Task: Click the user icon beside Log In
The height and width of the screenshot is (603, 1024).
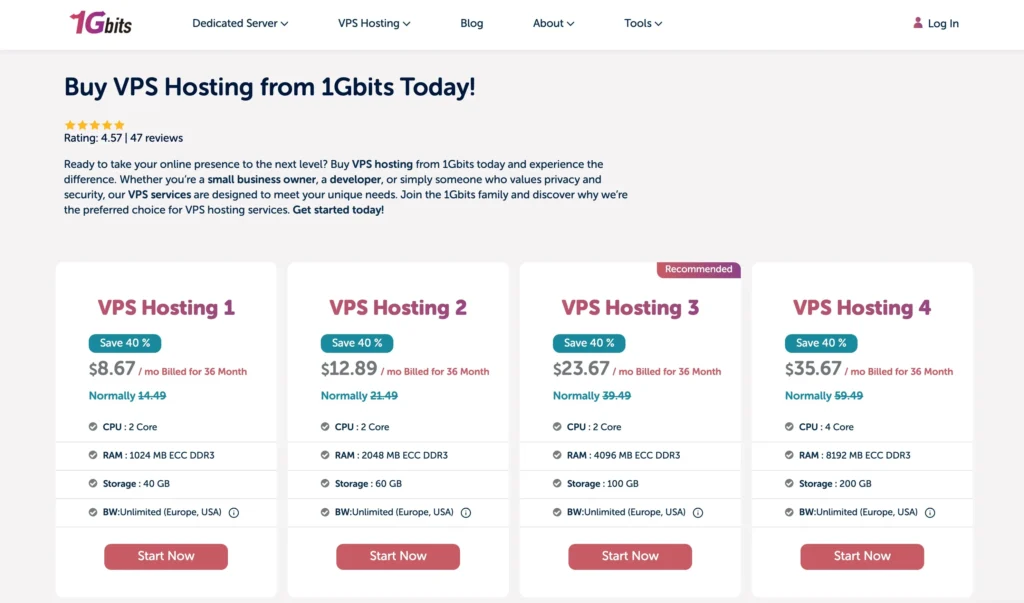Action: pyautogui.click(x=918, y=23)
